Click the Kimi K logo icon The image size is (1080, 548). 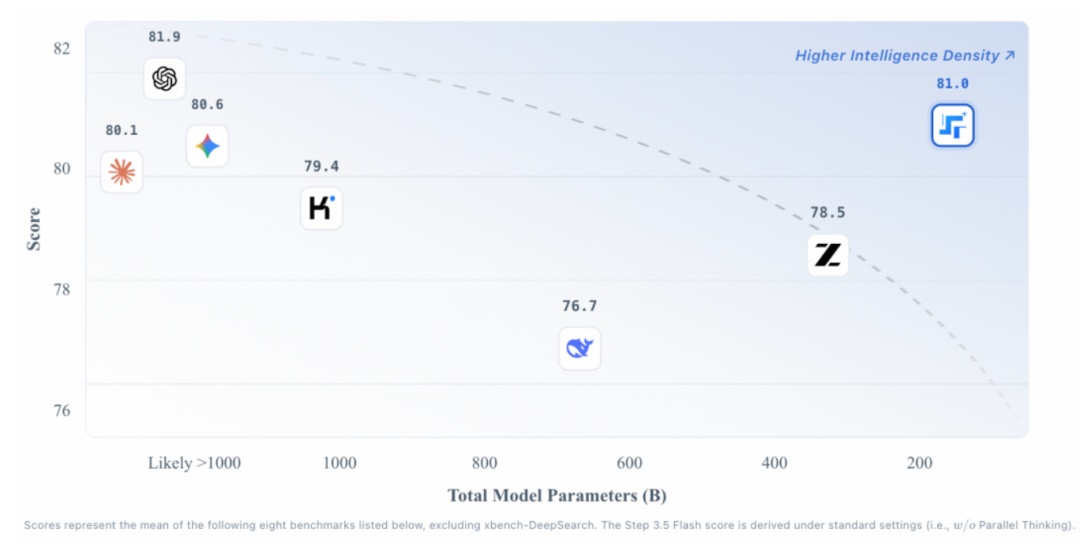pos(321,208)
